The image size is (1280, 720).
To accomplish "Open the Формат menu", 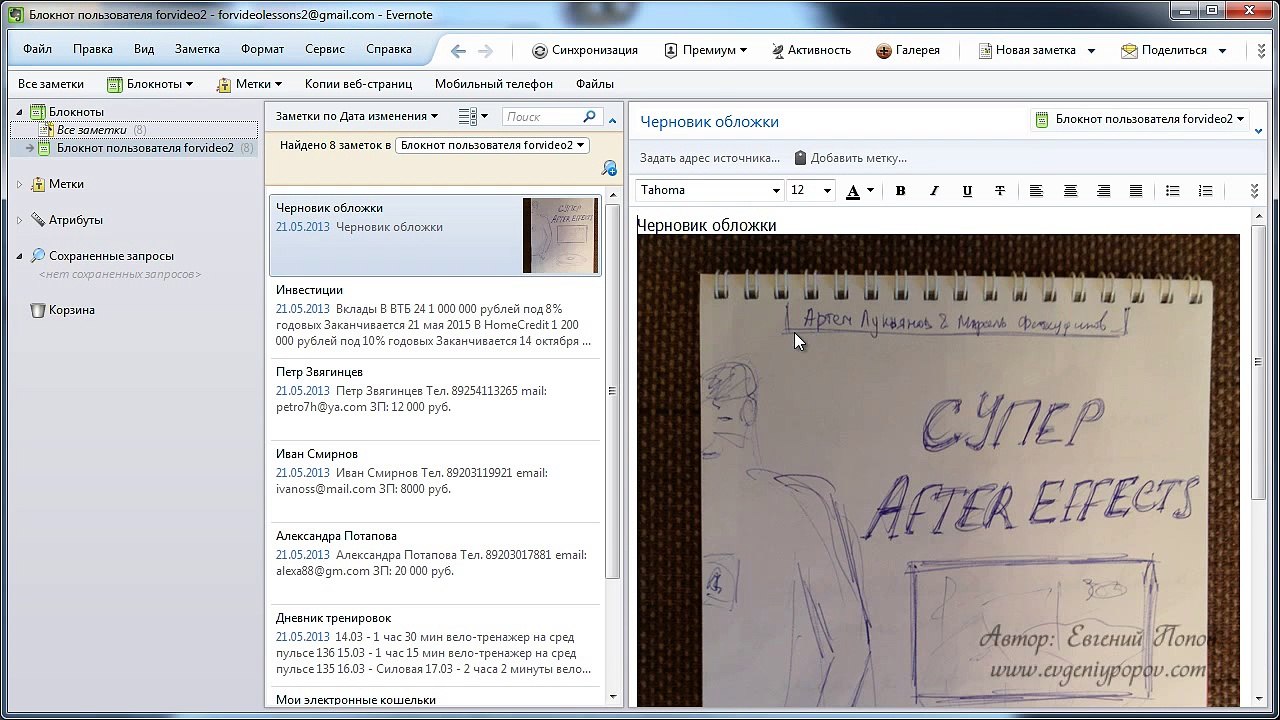I will pyautogui.click(x=262, y=49).
